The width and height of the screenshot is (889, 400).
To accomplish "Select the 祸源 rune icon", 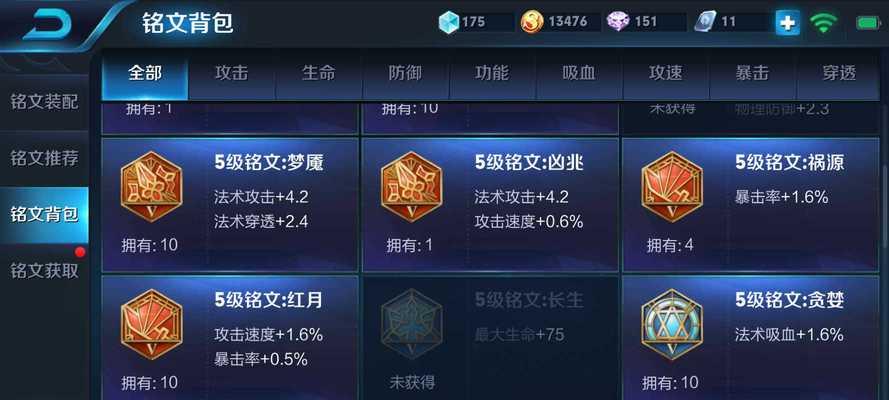I will coord(672,186).
